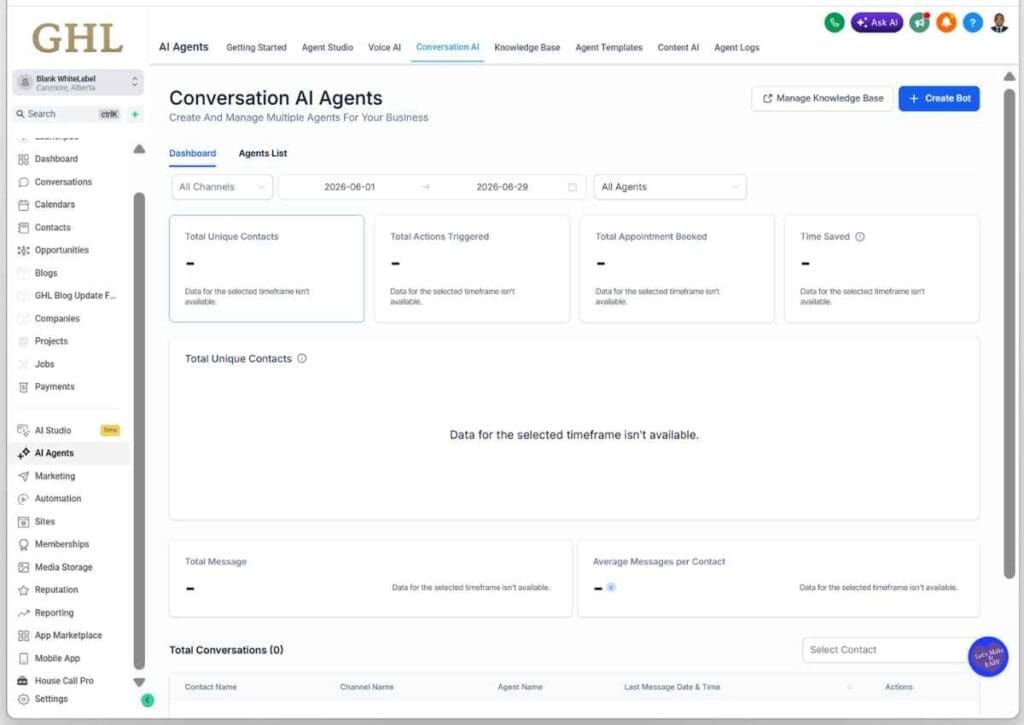This screenshot has height=725, width=1024.
Task: Open Automation in the sidebar
Action: click(x=57, y=498)
